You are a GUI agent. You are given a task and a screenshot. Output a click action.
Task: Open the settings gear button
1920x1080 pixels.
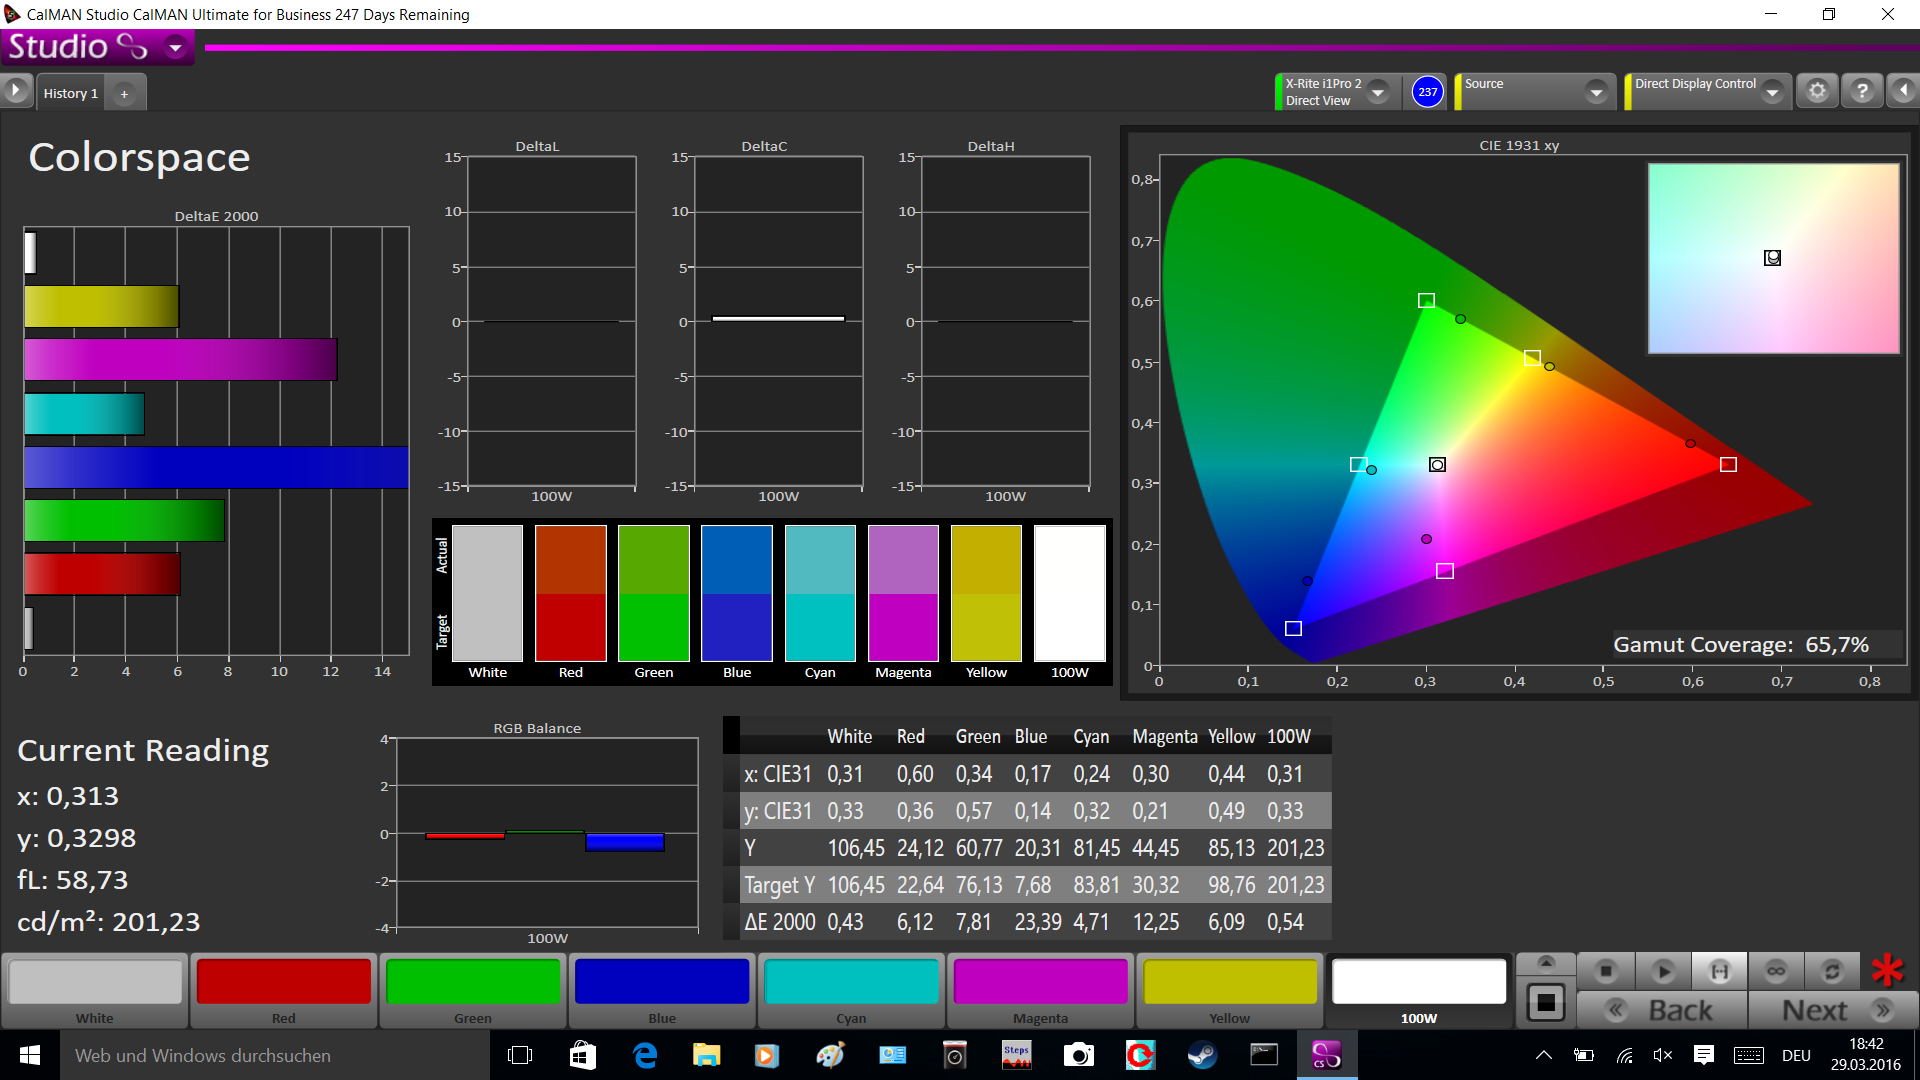tap(1817, 91)
